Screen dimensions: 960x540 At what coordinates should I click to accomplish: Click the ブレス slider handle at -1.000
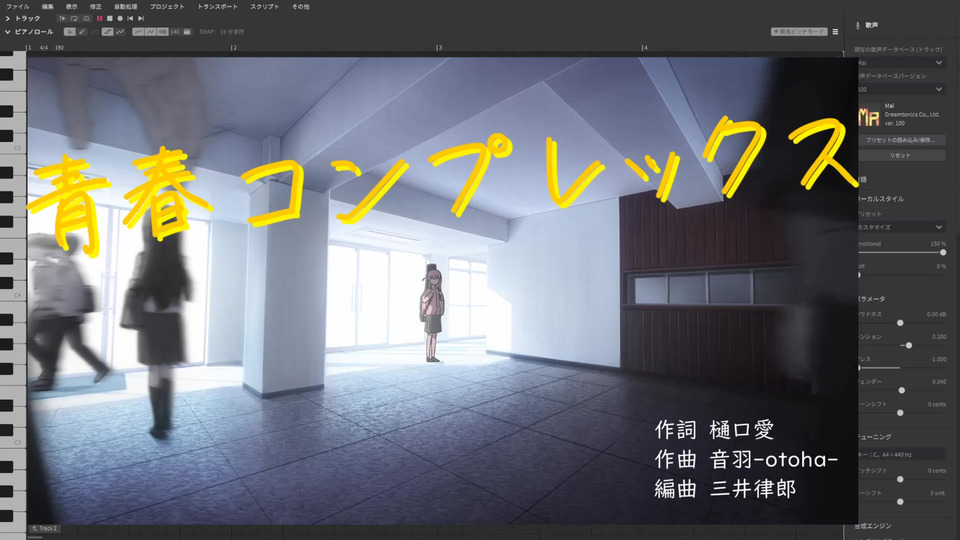click(858, 367)
